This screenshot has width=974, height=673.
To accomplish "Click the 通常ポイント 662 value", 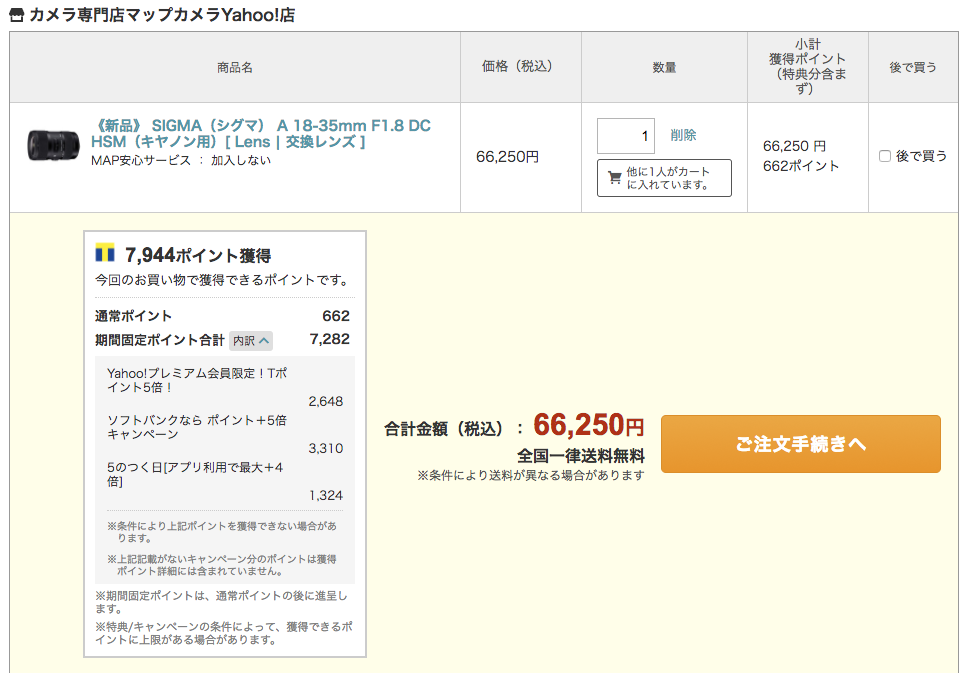I will point(336,316).
